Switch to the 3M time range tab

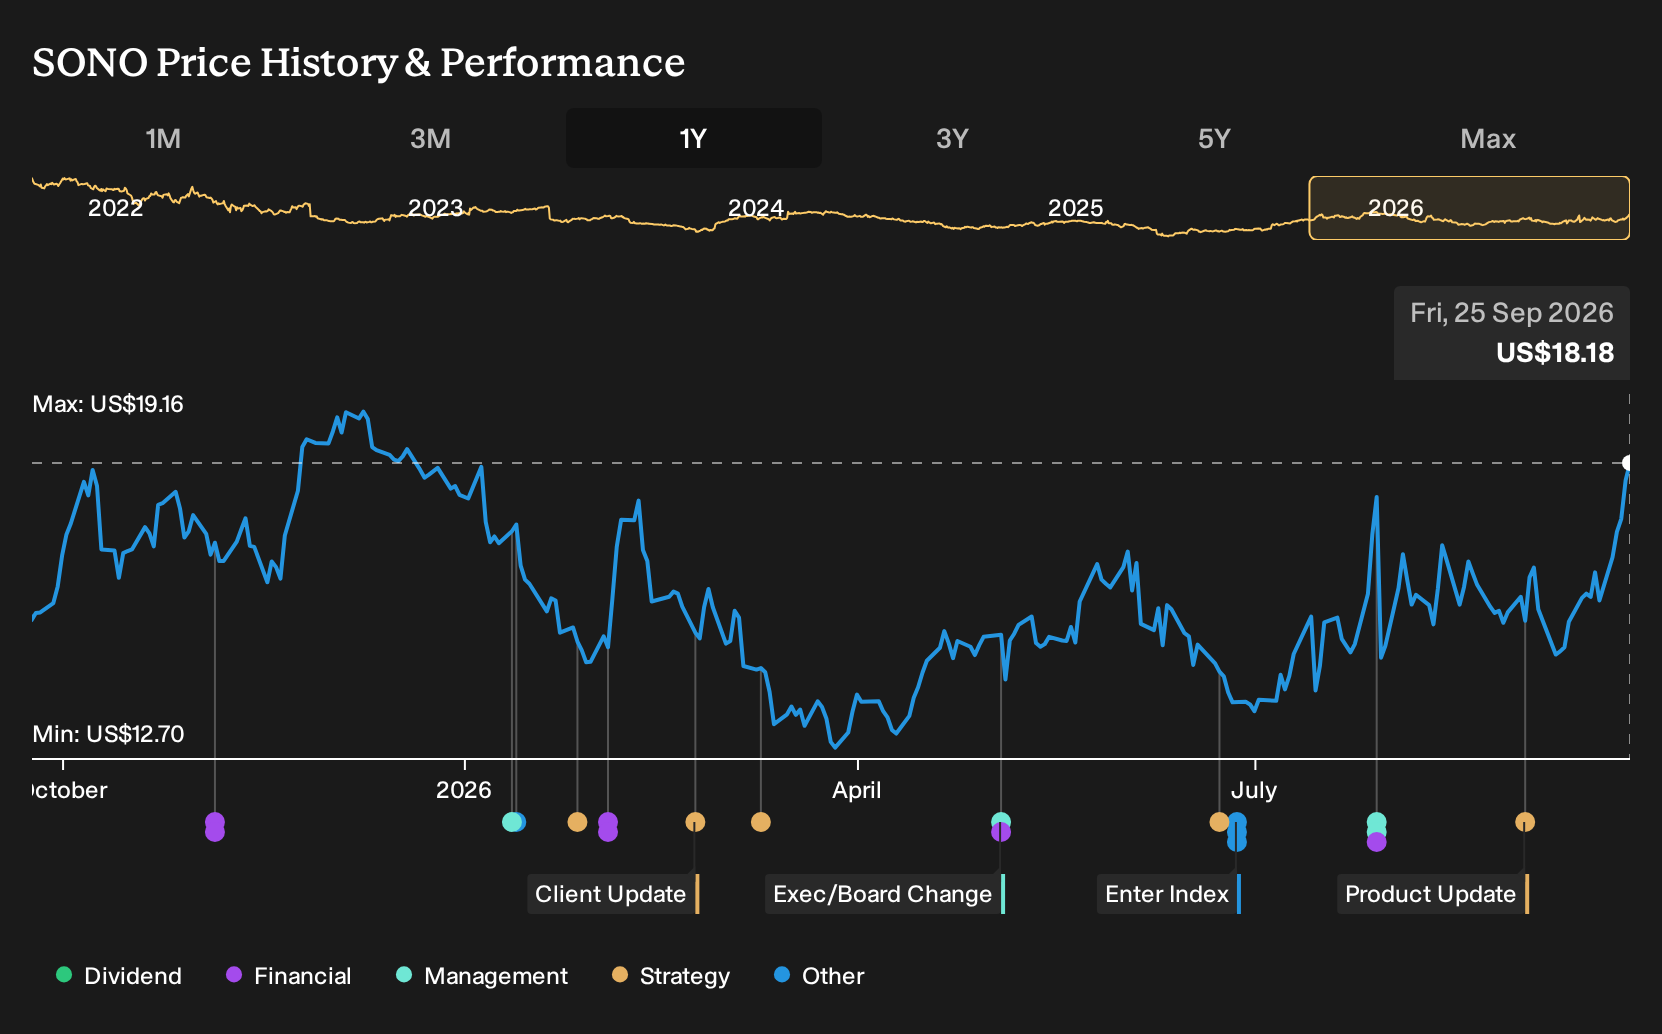(430, 138)
